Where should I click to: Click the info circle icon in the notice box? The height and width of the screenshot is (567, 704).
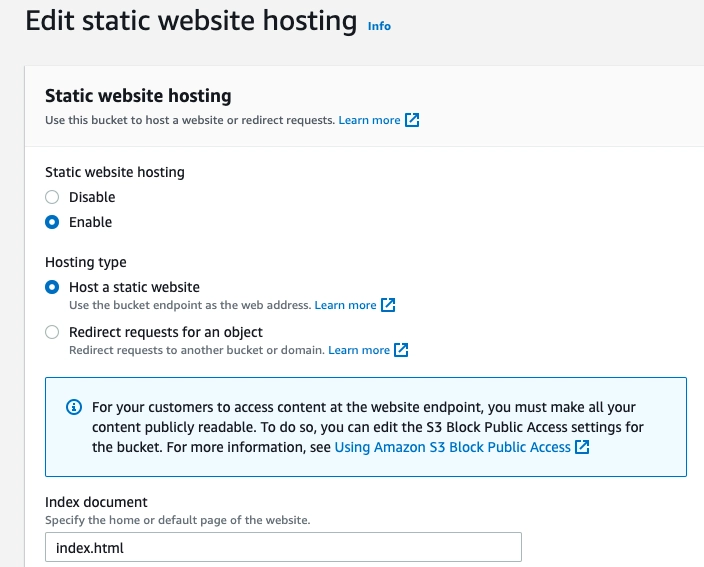click(73, 408)
